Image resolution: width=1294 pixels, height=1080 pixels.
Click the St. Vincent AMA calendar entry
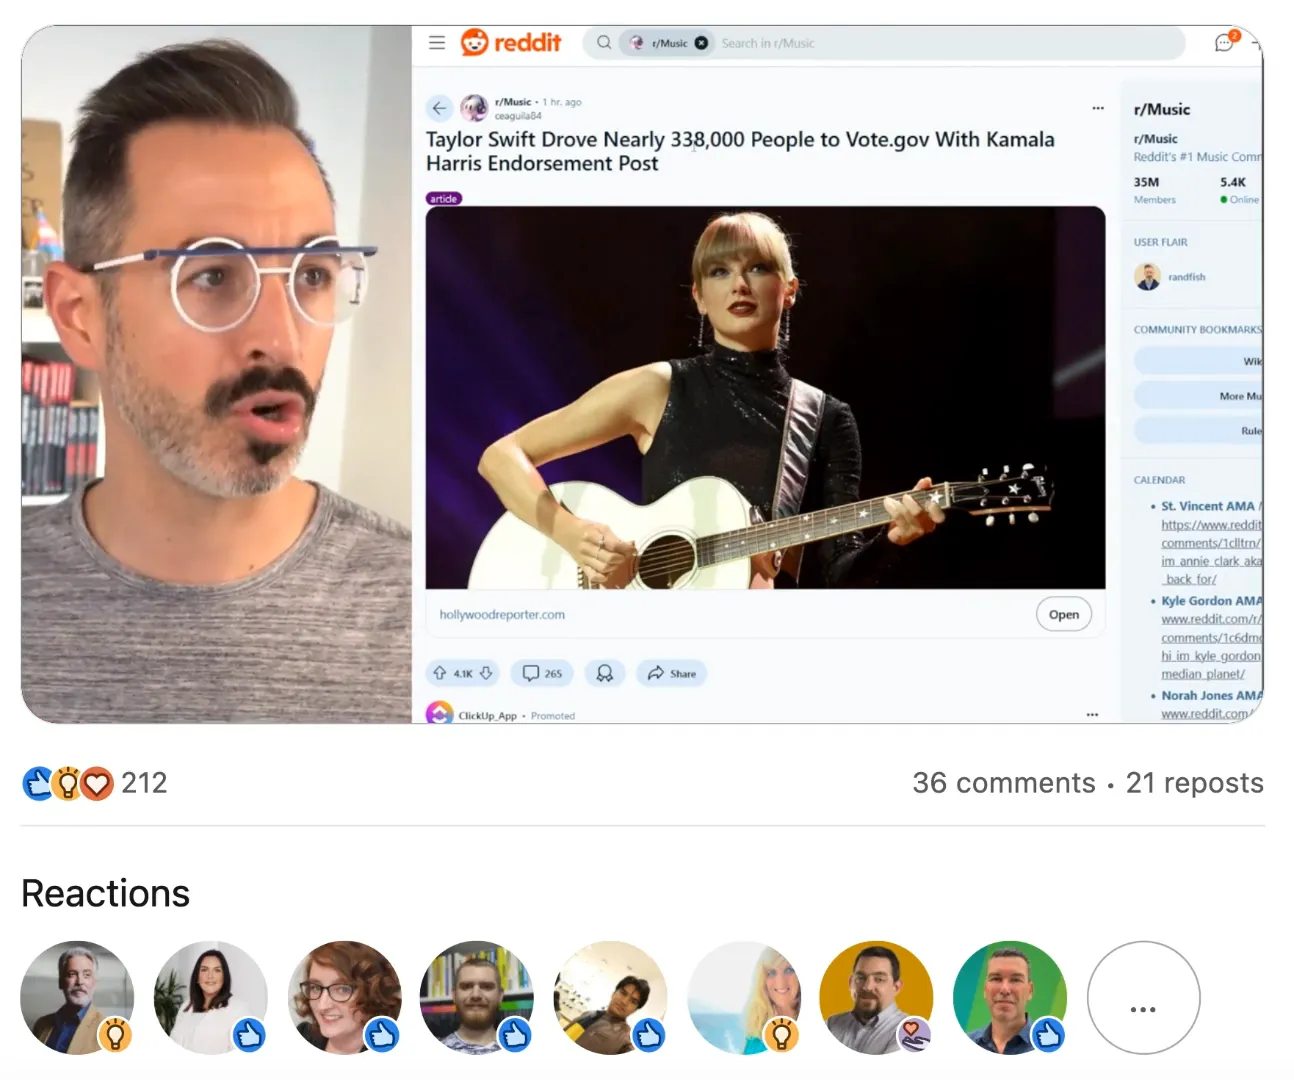pos(1211,506)
